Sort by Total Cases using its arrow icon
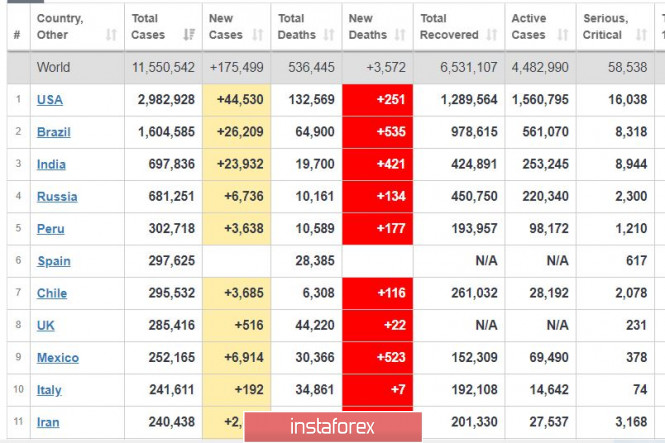The width and height of the screenshot is (665, 443). click(x=189, y=35)
